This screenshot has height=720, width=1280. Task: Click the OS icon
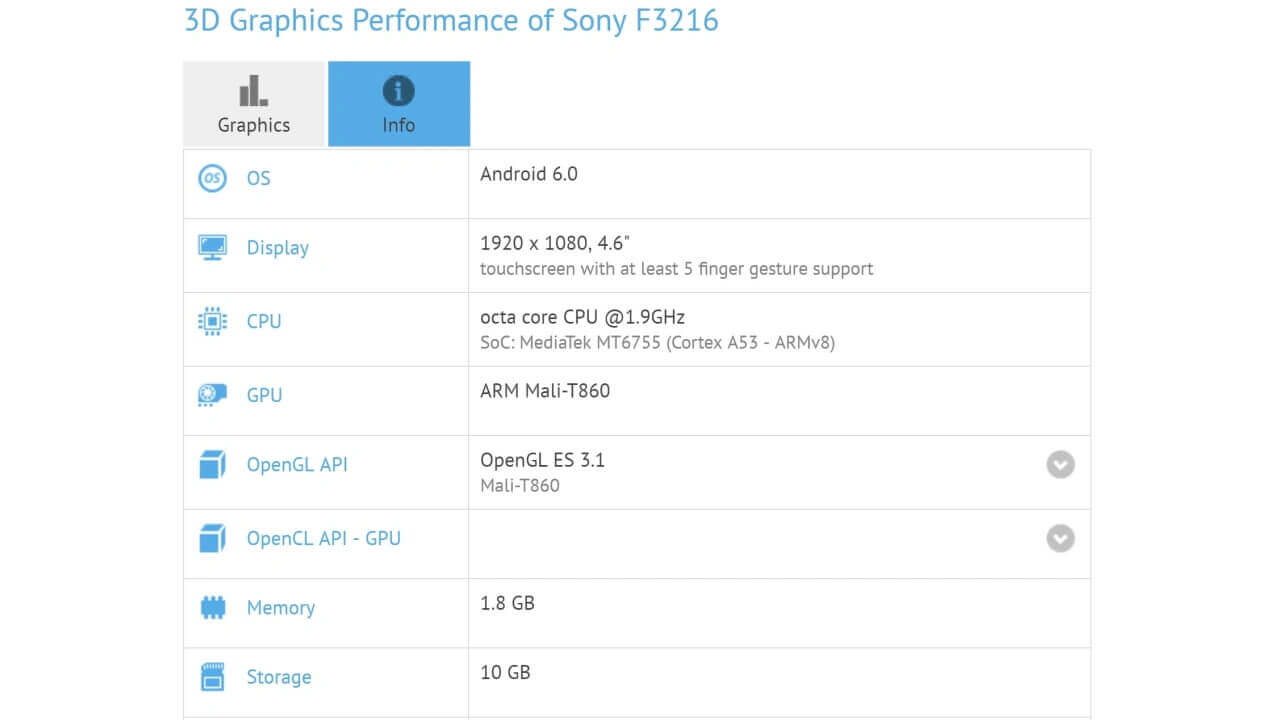point(211,178)
